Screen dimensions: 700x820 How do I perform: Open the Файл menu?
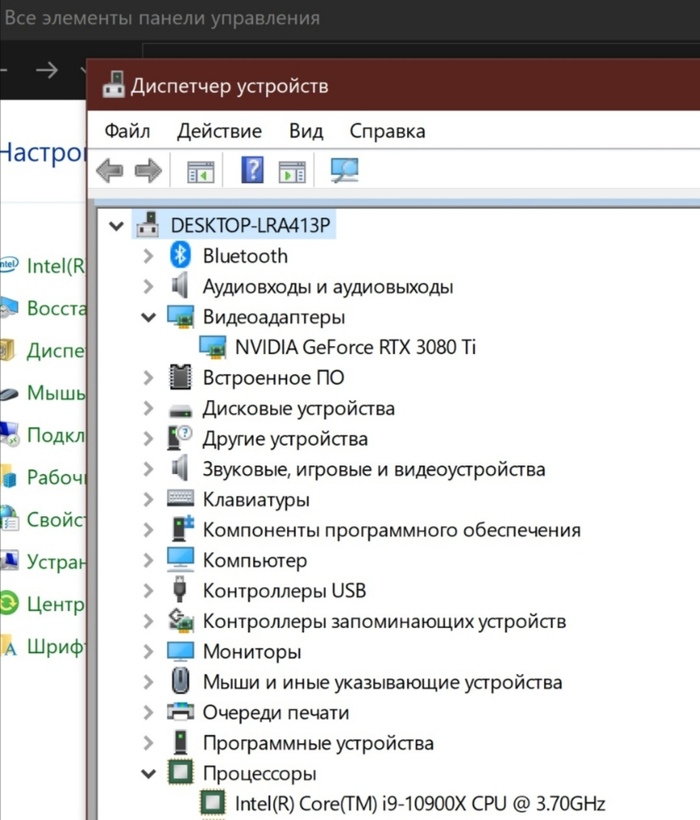[127, 131]
